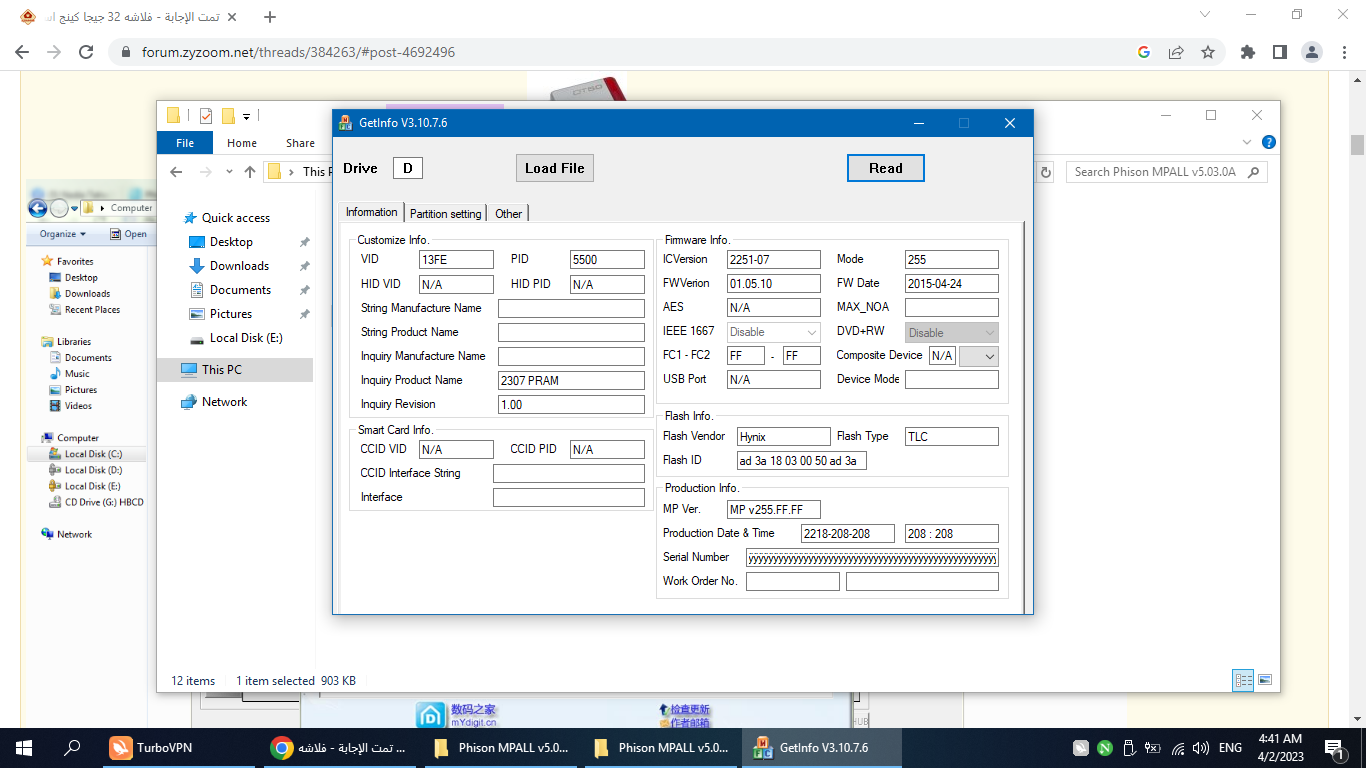Expand the Explorer ribbon chevron
This screenshot has width=1366, height=768.
1247,143
